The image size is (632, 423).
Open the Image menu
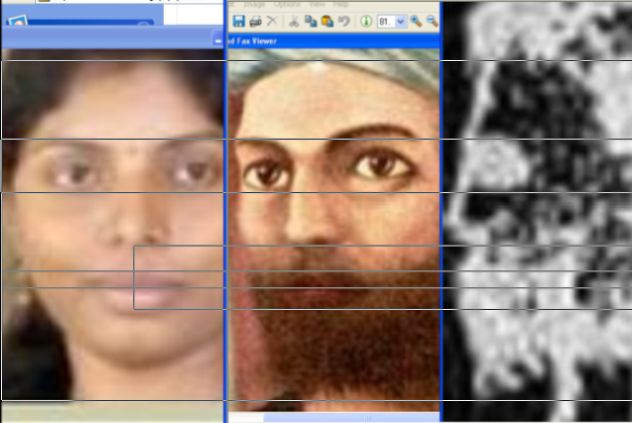coord(255,4)
